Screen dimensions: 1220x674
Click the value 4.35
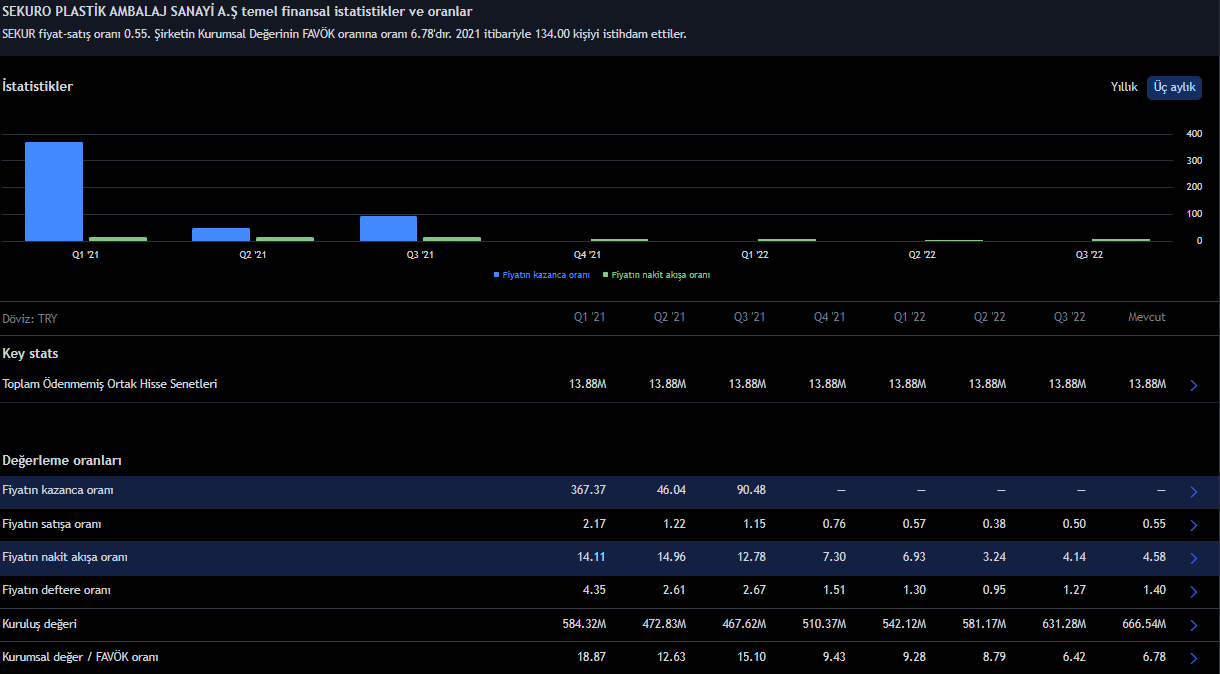point(593,590)
